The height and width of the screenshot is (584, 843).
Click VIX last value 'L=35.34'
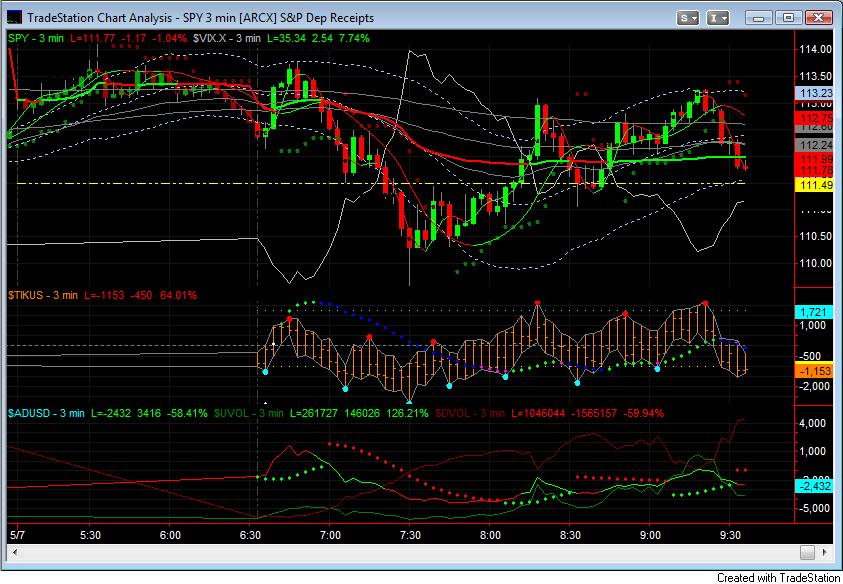pos(287,38)
